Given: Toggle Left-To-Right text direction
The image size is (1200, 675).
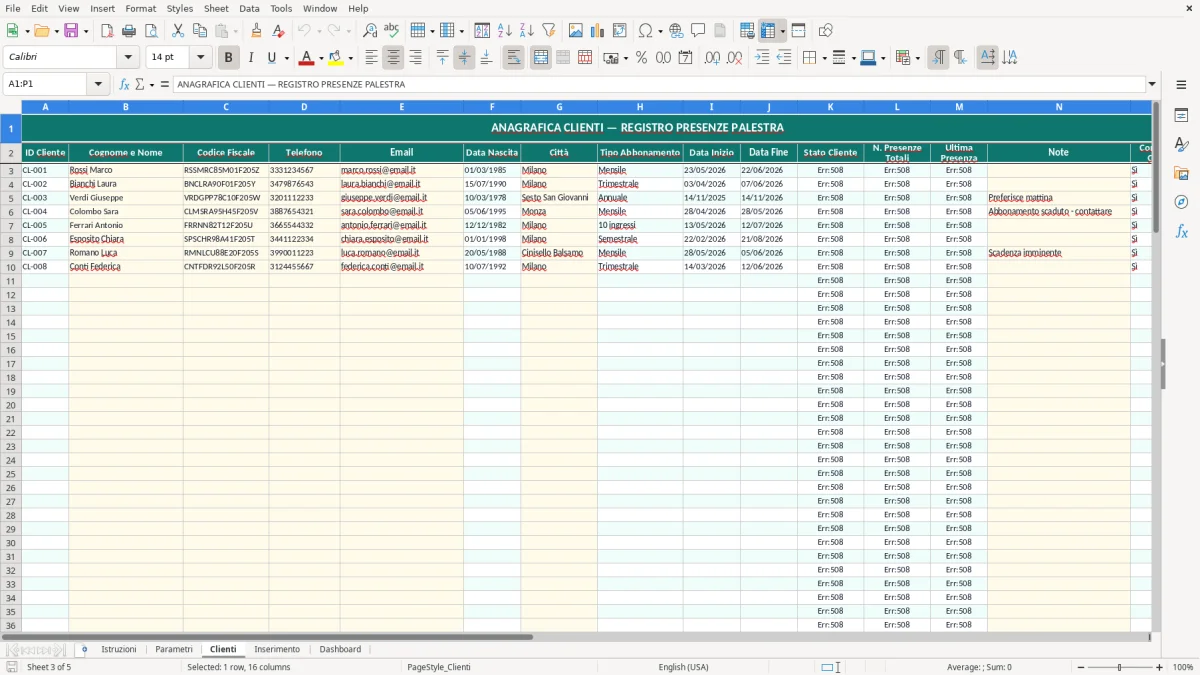Looking at the screenshot, I should point(938,58).
